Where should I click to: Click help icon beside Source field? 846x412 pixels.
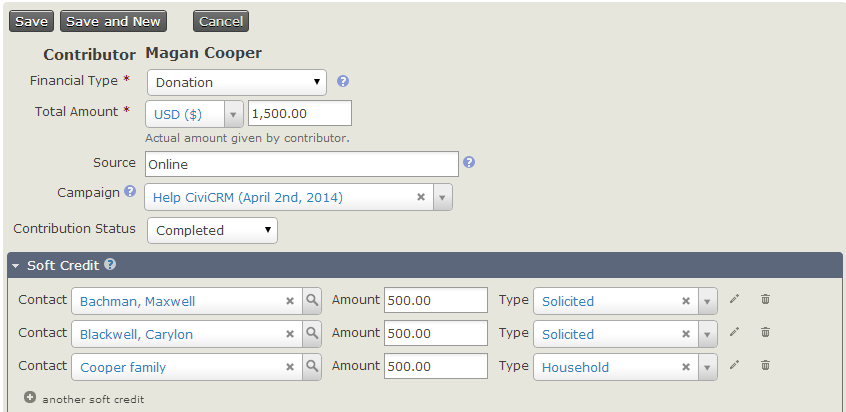click(x=469, y=162)
